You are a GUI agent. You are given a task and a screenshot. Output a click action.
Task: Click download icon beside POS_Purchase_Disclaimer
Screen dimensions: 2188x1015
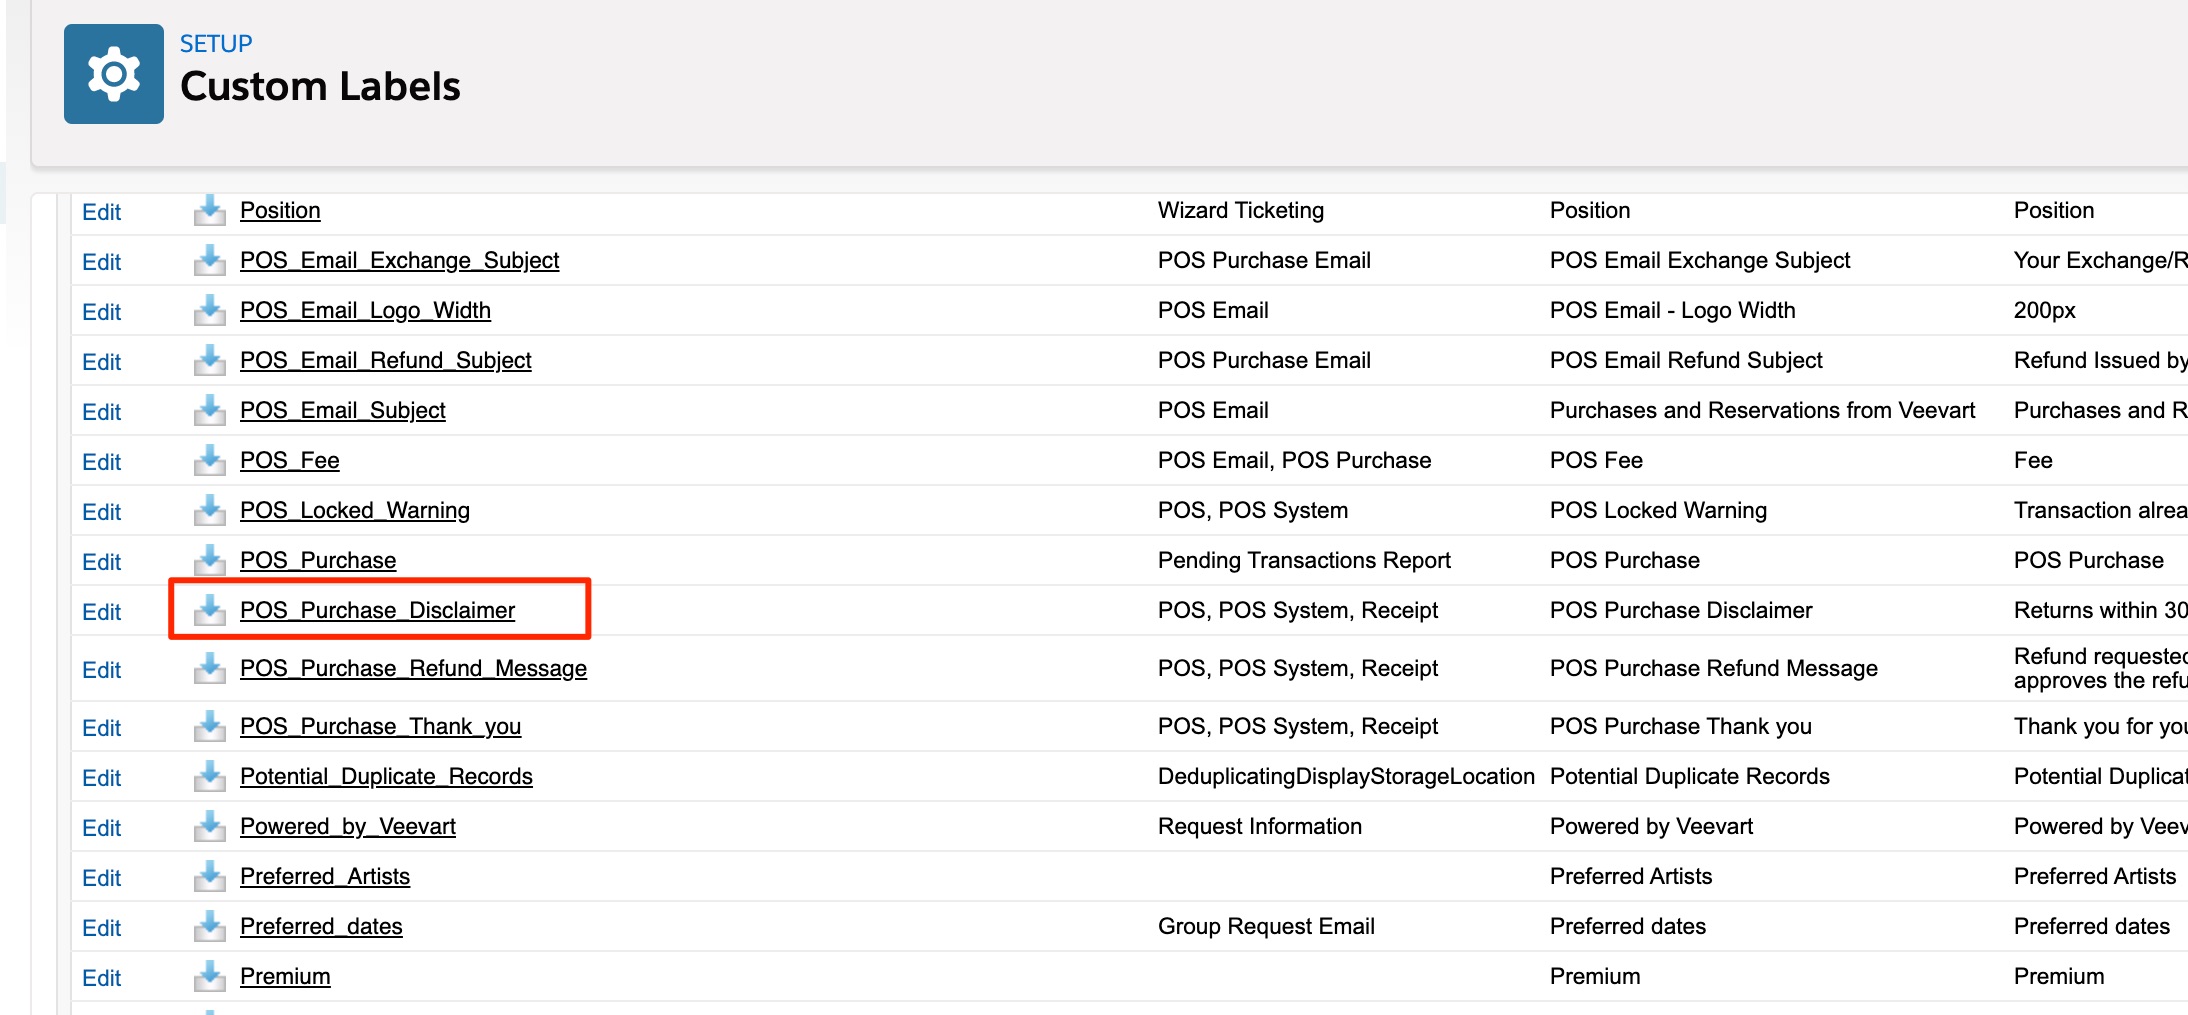209,610
